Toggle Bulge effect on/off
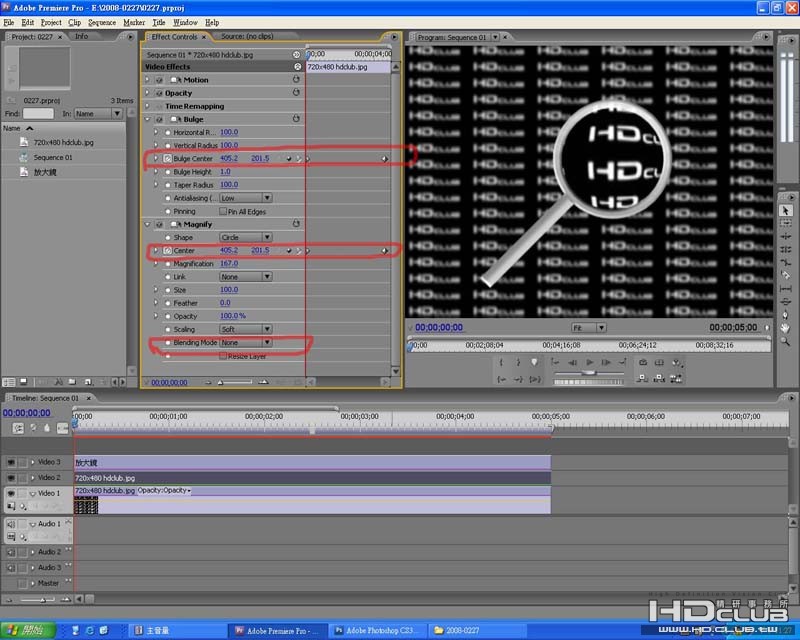The width and height of the screenshot is (800, 640). coord(159,119)
